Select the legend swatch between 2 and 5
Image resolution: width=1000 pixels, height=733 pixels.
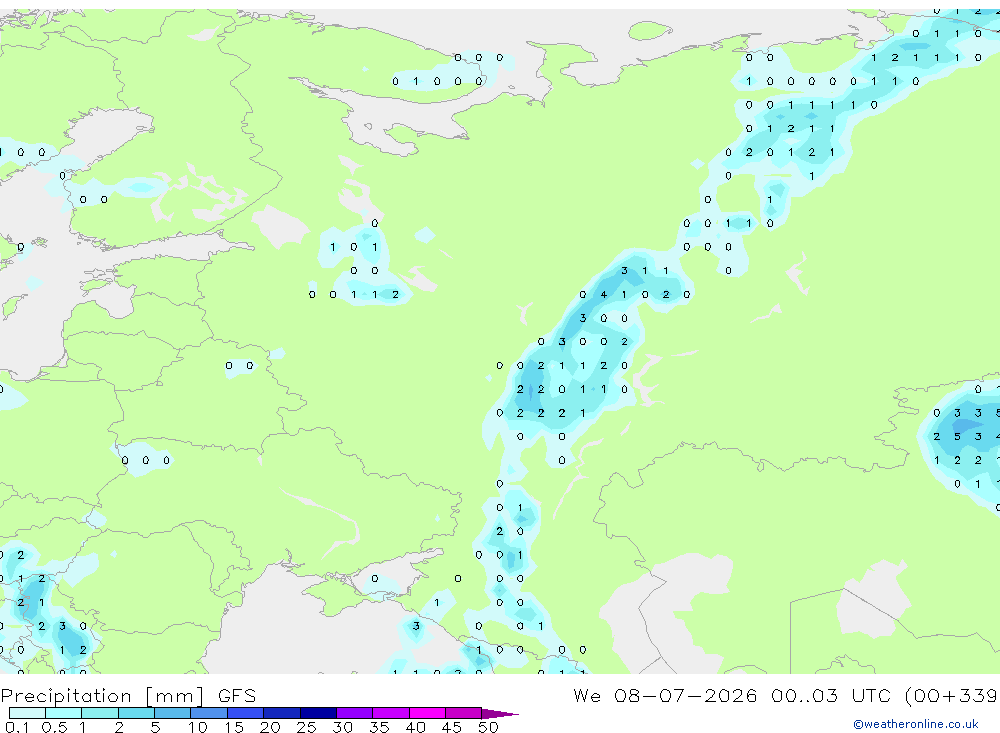pos(136,713)
